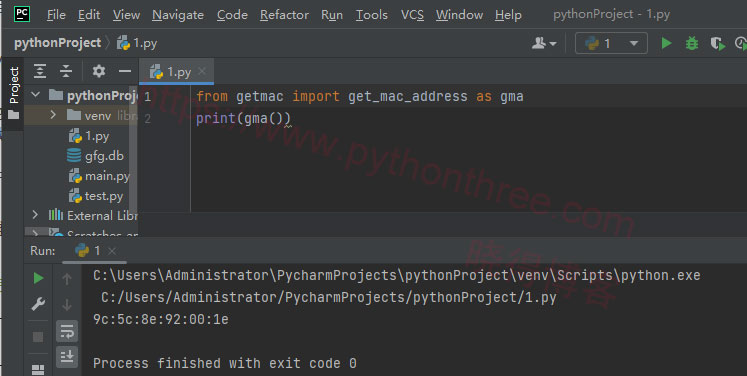The width and height of the screenshot is (747, 376).
Task: Click Collapse All in Project panel
Action: [x=66, y=71]
